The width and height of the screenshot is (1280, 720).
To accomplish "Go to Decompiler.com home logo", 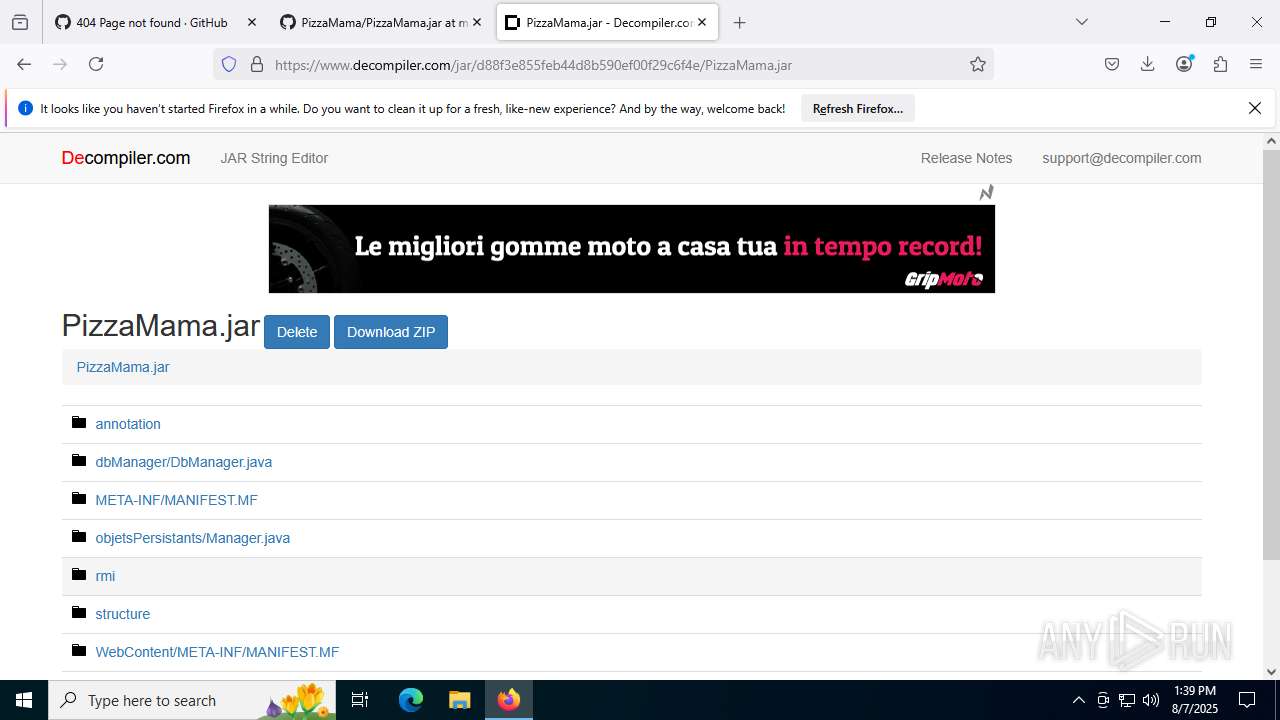I will point(126,158).
